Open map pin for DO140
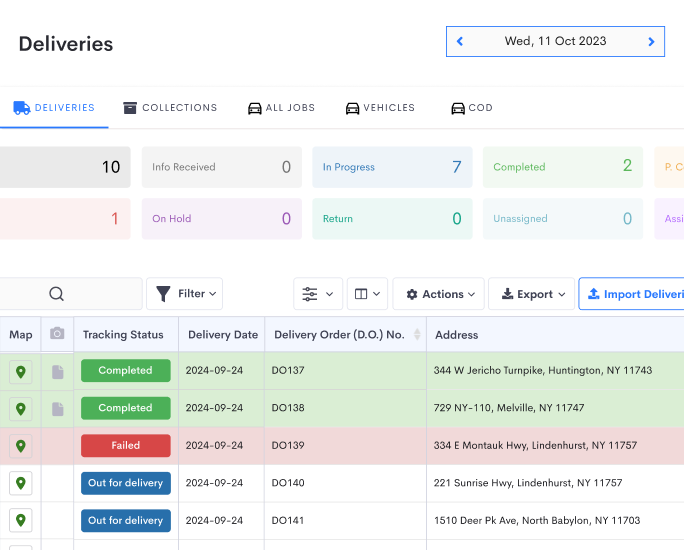This screenshot has height=550, width=684. click(21, 483)
